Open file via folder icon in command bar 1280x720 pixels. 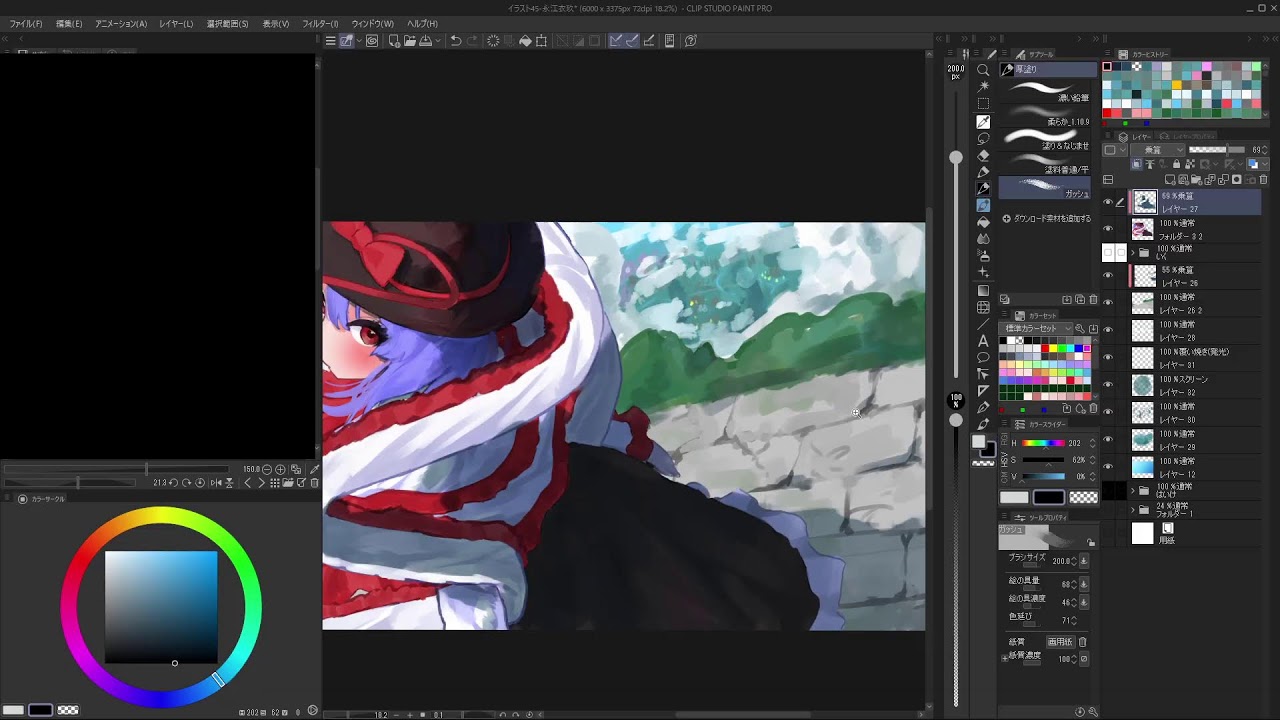pyautogui.click(x=410, y=41)
